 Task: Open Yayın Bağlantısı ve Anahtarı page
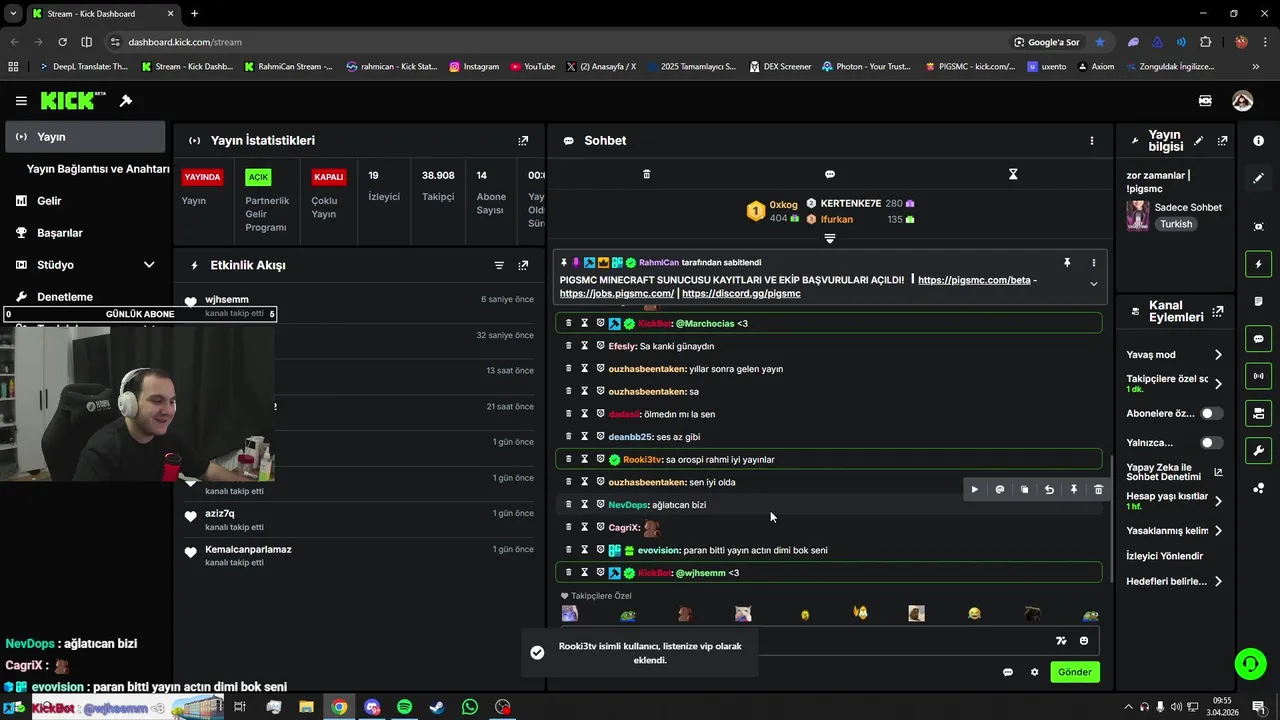[x=98, y=169]
